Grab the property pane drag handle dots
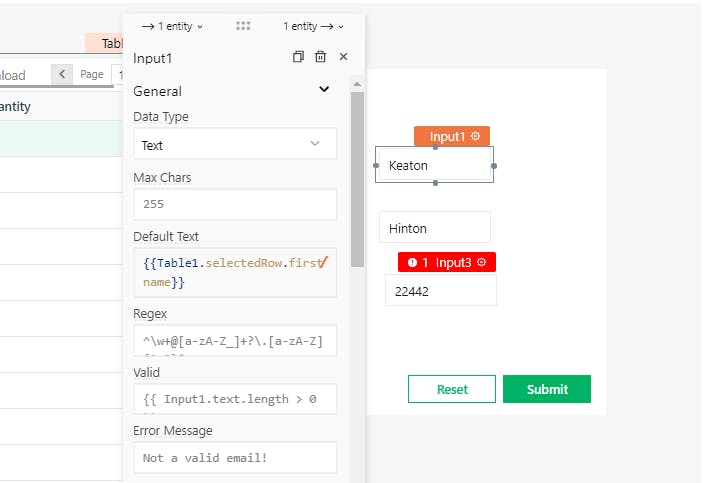This screenshot has width=715, height=483. pyautogui.click(x=243, y=26)
